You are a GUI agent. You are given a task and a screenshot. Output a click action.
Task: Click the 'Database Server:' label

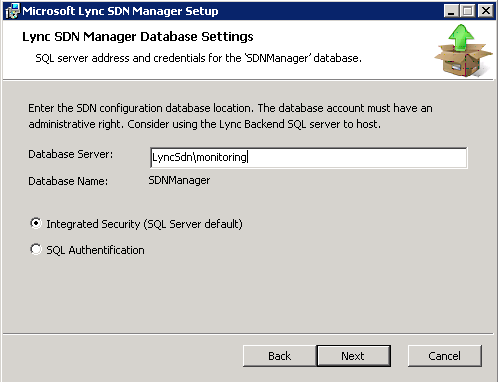pyautogui.click(x=71, y=154)
